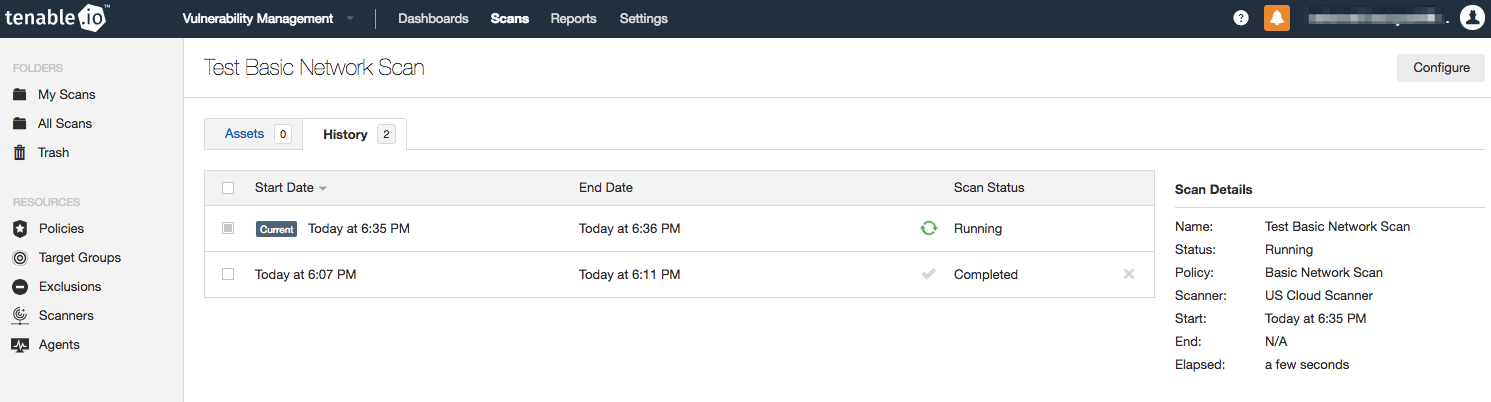Screen dimensions: 1491x402
Task: Open the orange notifications bell
Action: (1276, 18)
